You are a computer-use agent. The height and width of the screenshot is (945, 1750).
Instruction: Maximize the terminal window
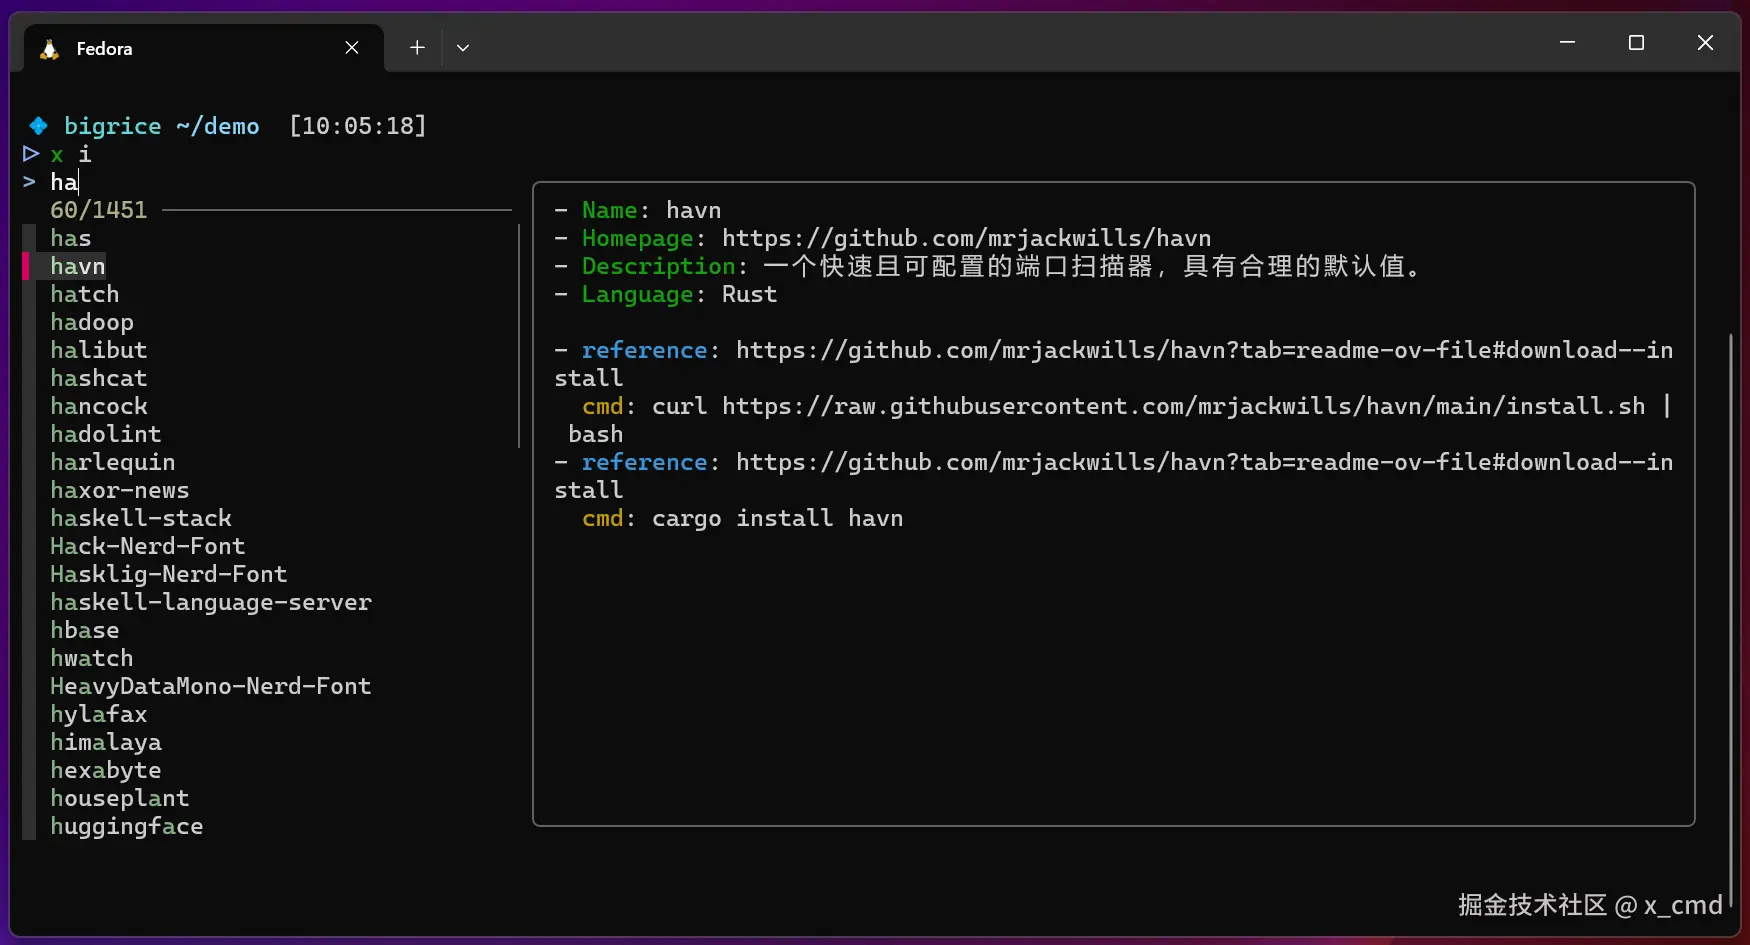pyautogui.click(x=1636, y=42)
